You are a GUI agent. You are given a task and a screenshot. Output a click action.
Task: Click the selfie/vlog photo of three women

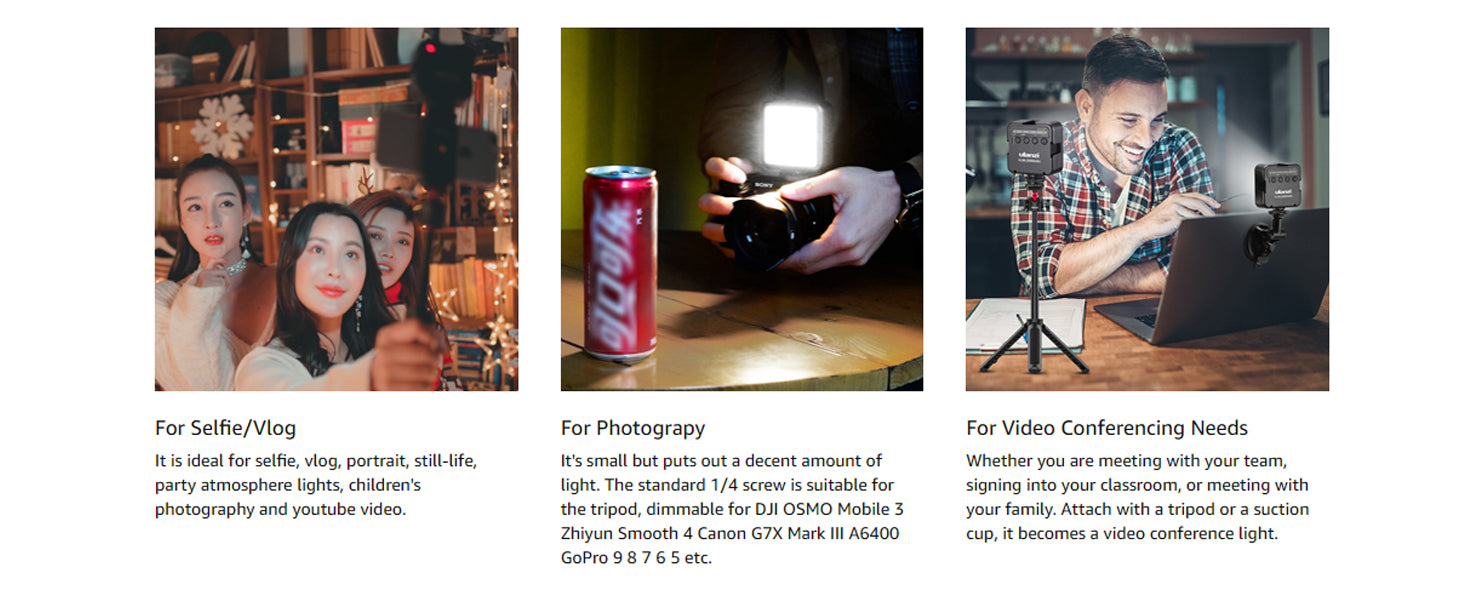point(336,209)
